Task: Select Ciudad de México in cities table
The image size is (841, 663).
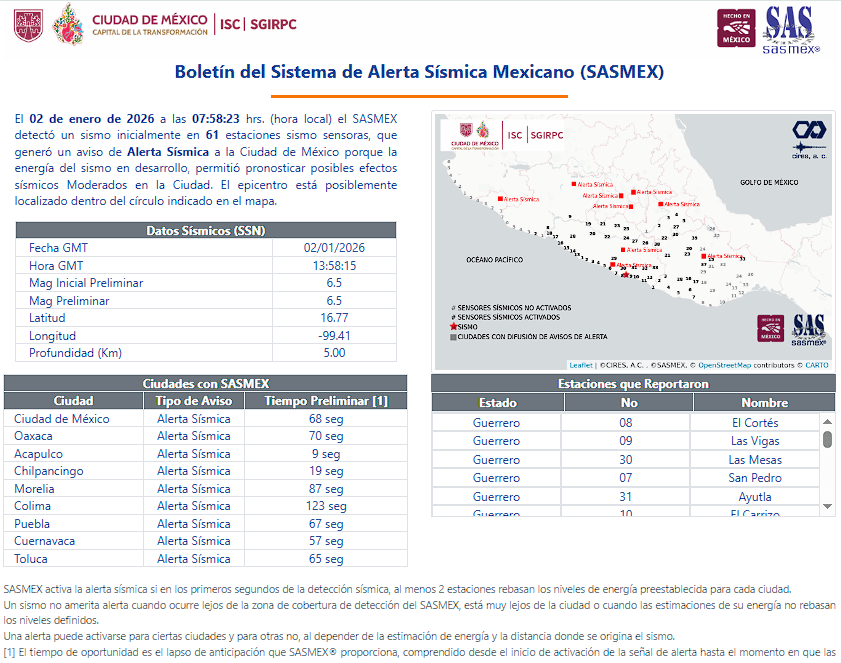Action: point(62,419)
